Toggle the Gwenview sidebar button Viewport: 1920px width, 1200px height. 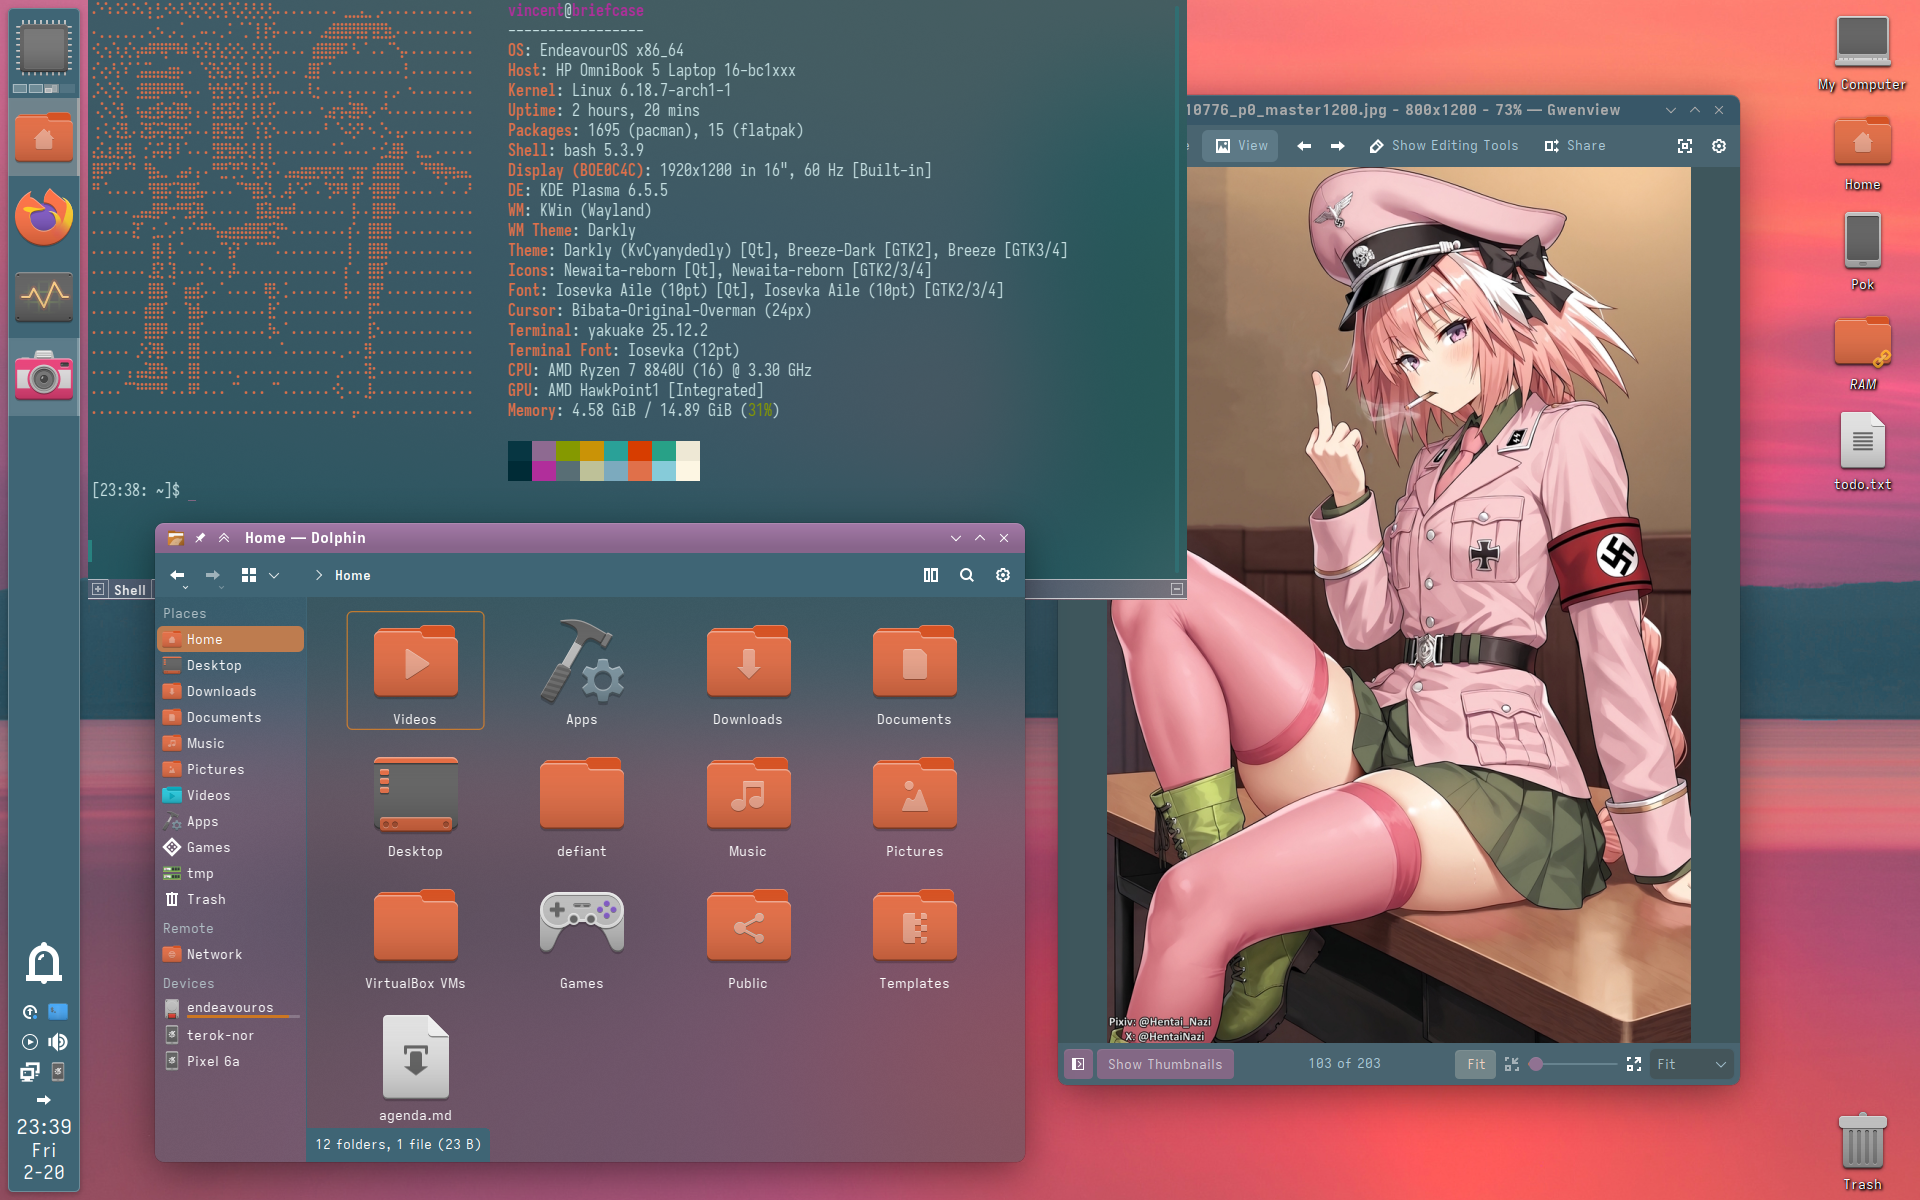click(x=1078, y=1064)
